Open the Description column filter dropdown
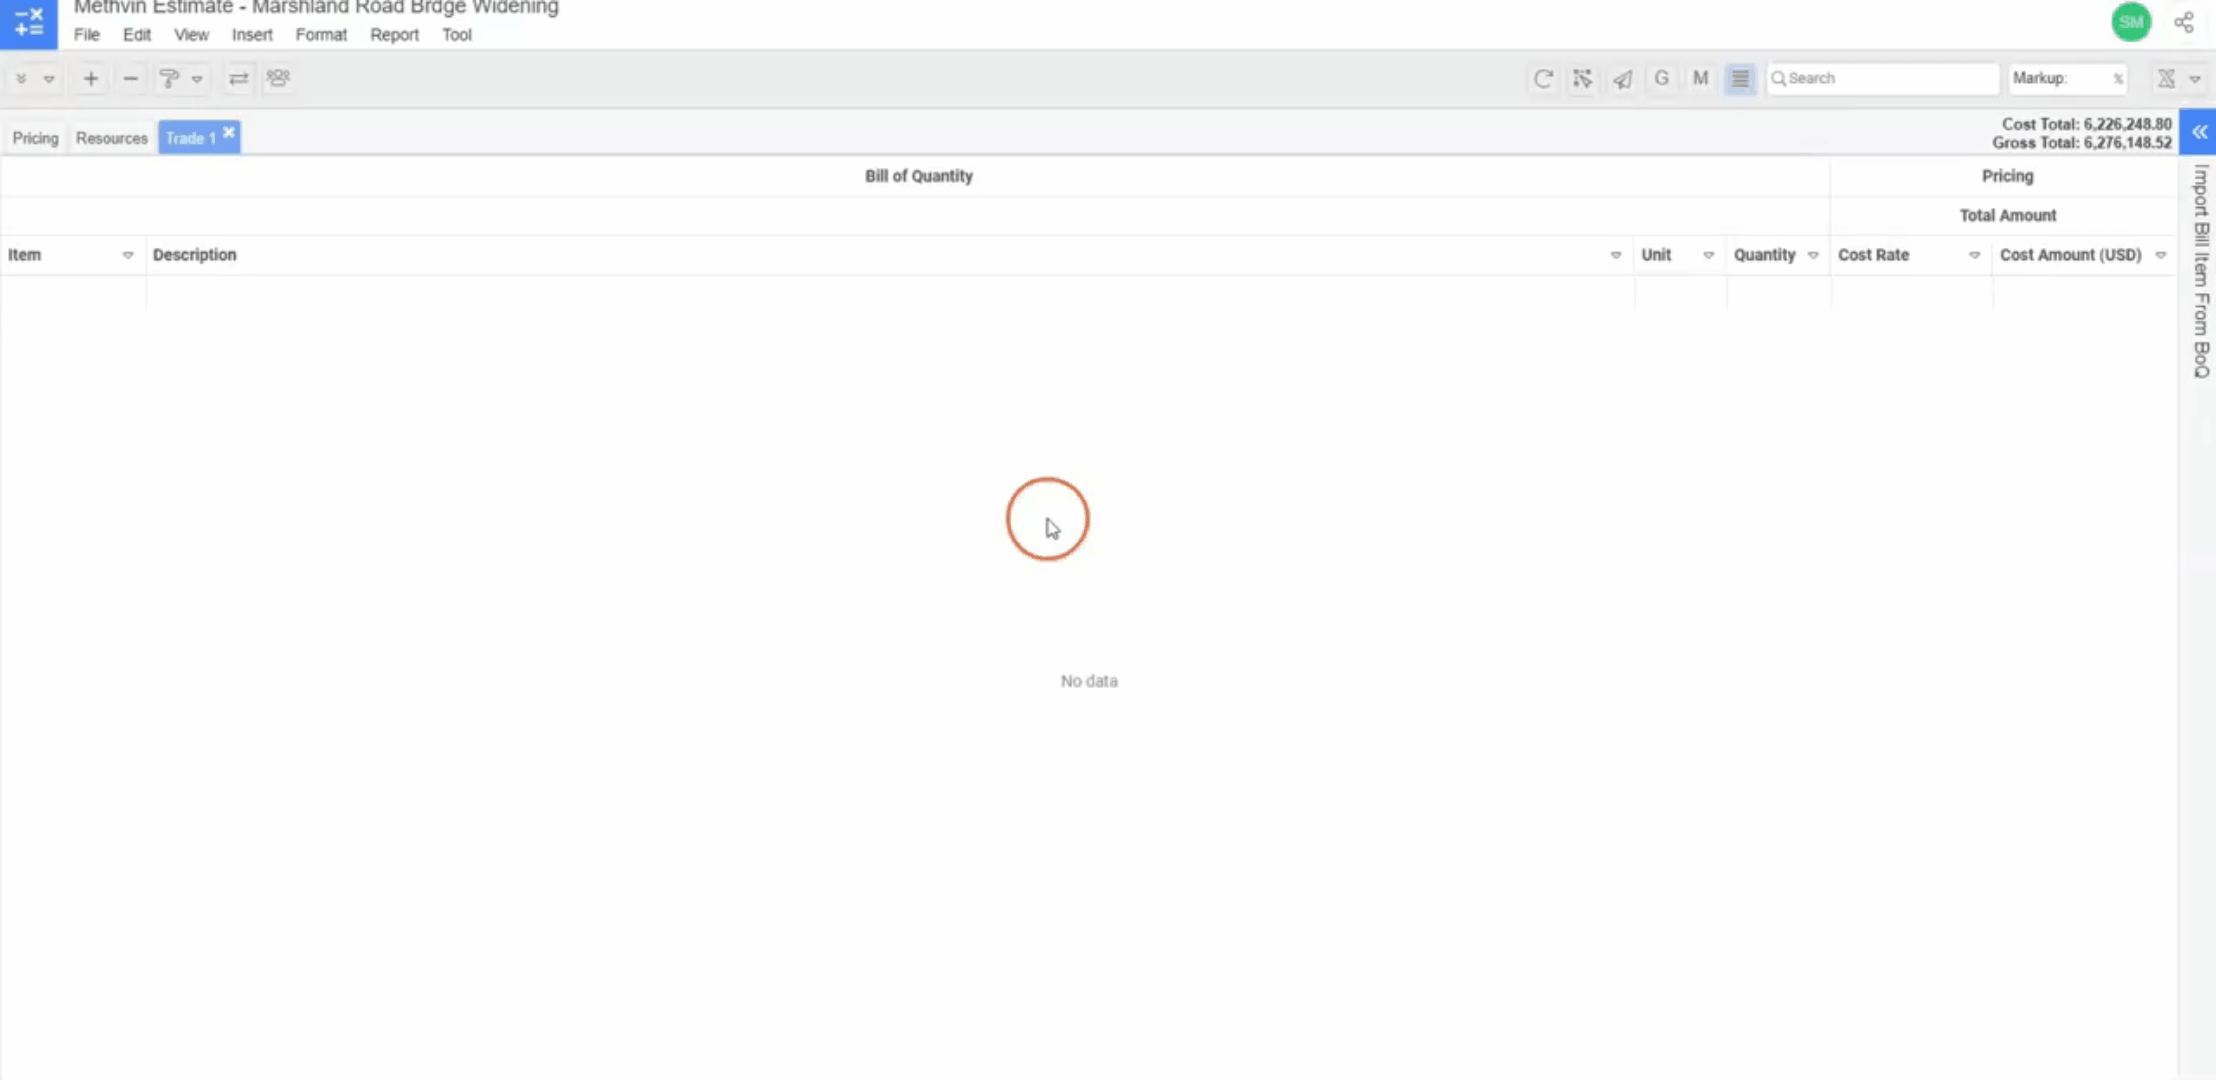 click(x=1615, y=255)
